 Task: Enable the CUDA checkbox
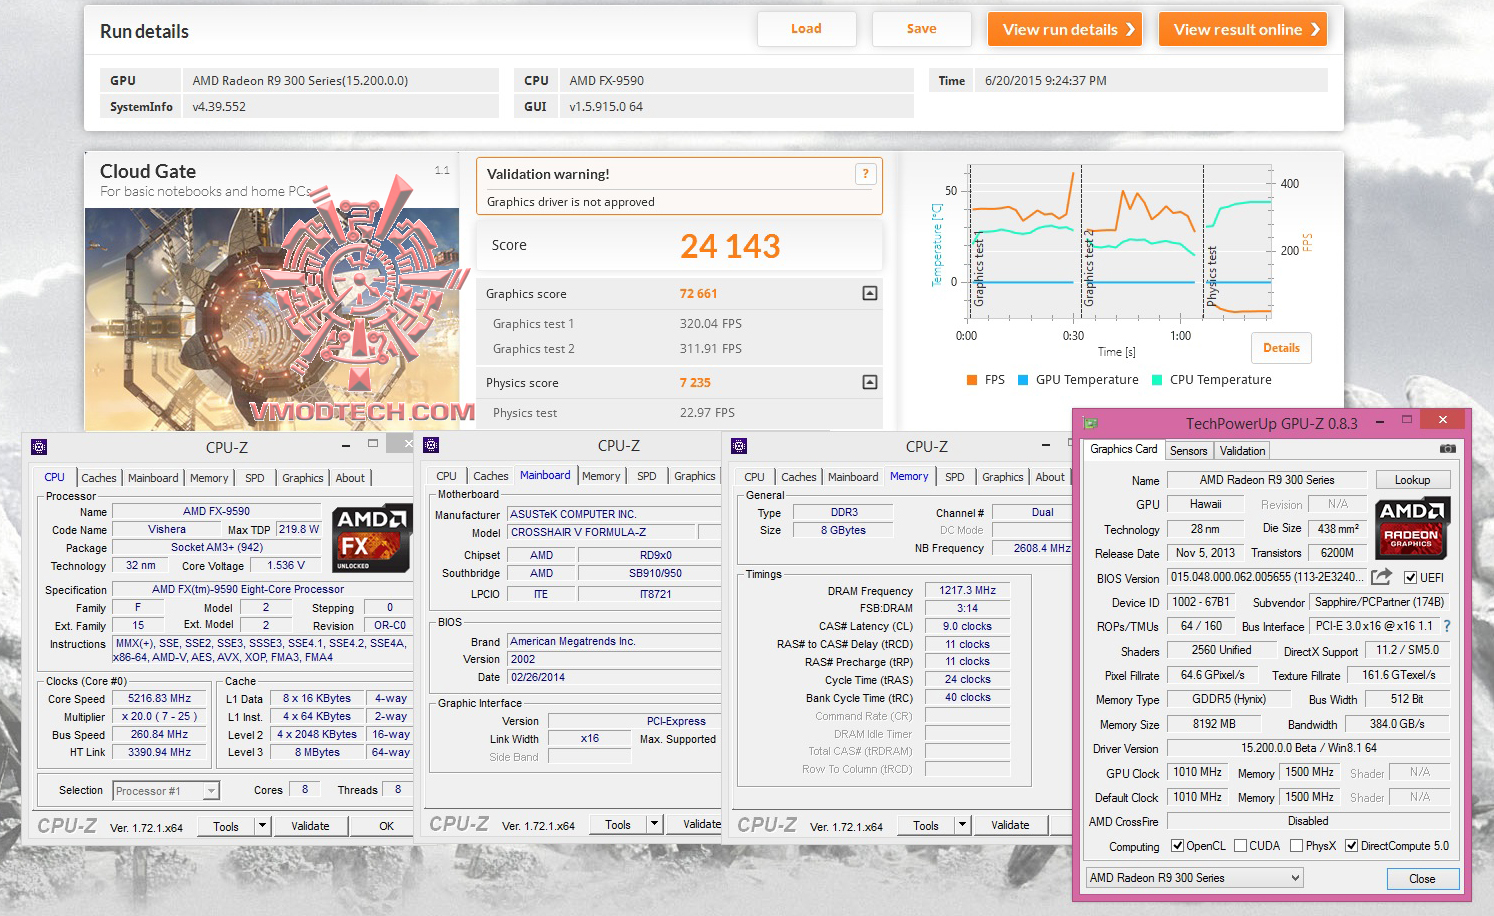coord(1240,846)
